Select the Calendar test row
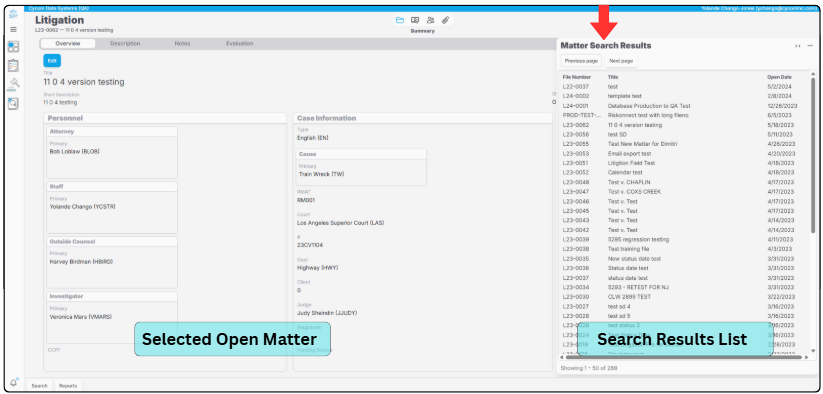 [685, 173]
